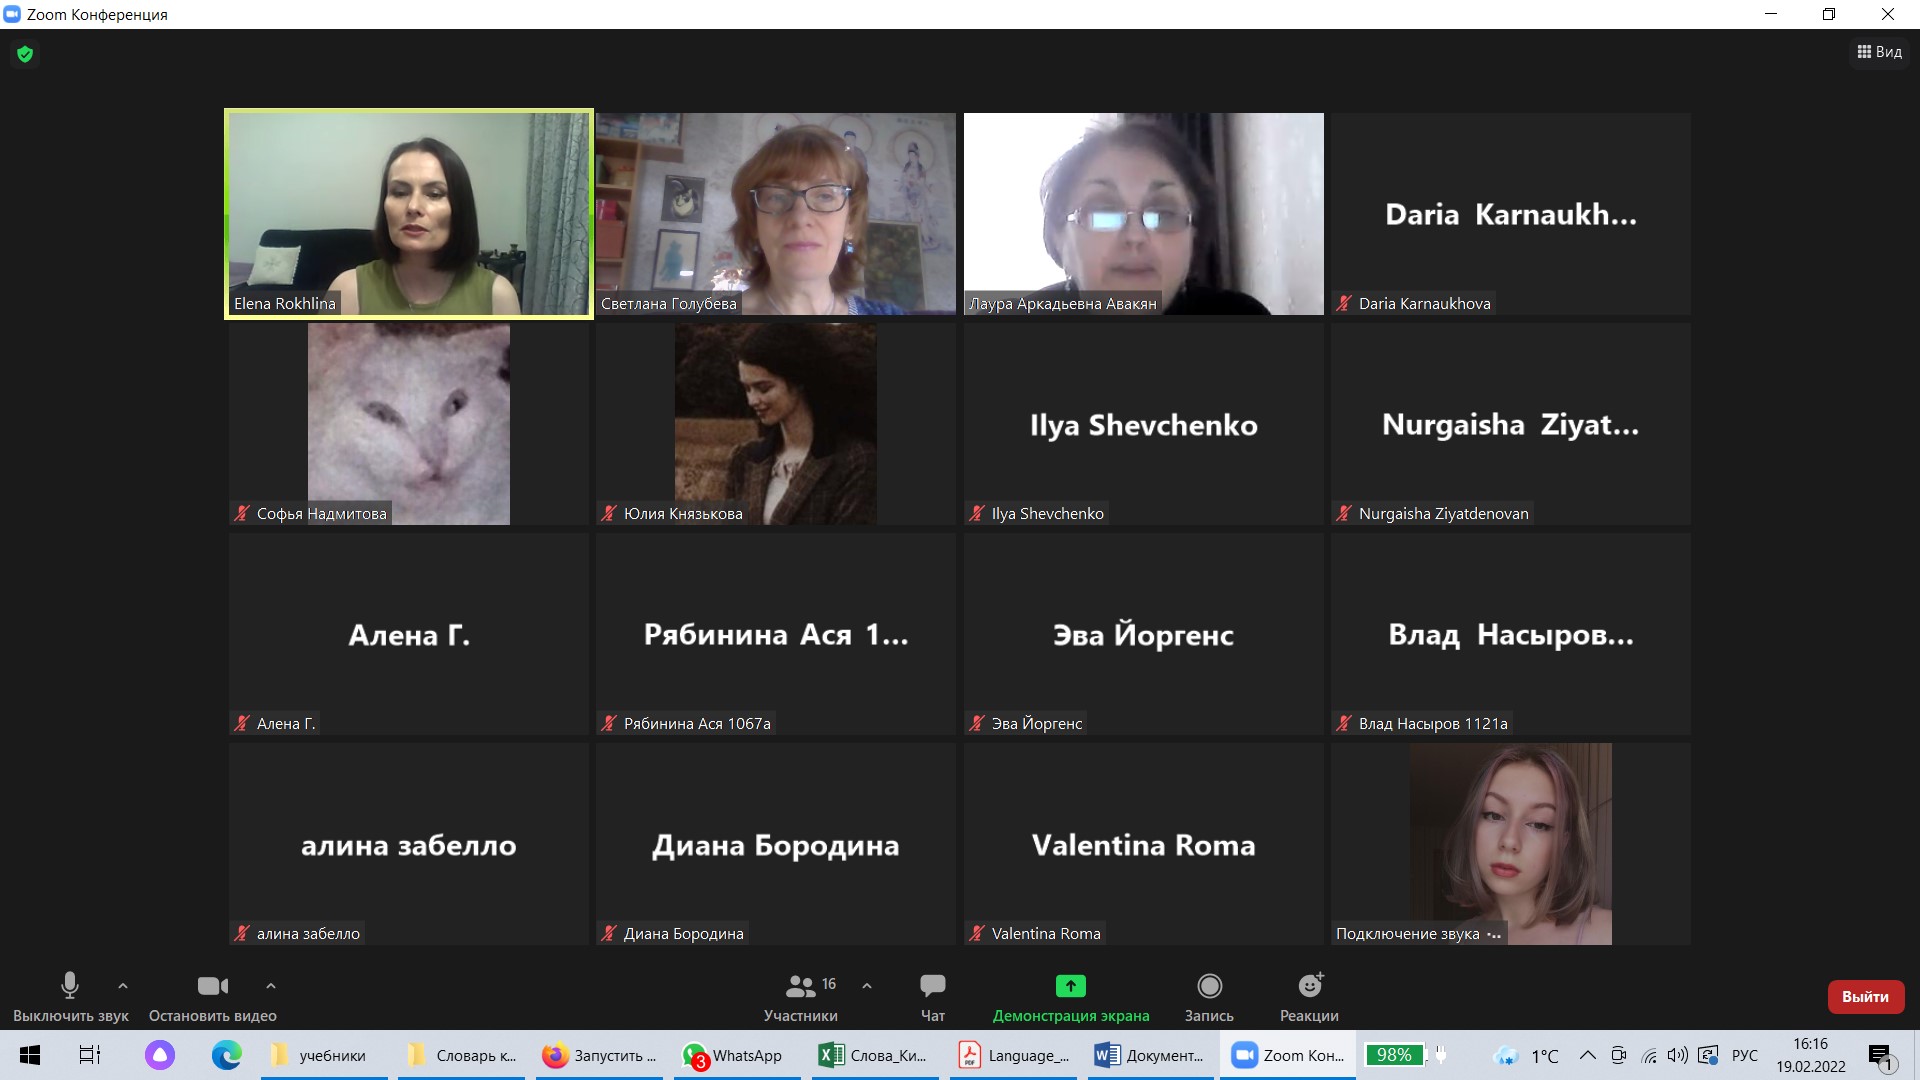Open the Wi-Fi network tray icon
The width and height of the screenshot is (1920, 1080).
1649,1055
